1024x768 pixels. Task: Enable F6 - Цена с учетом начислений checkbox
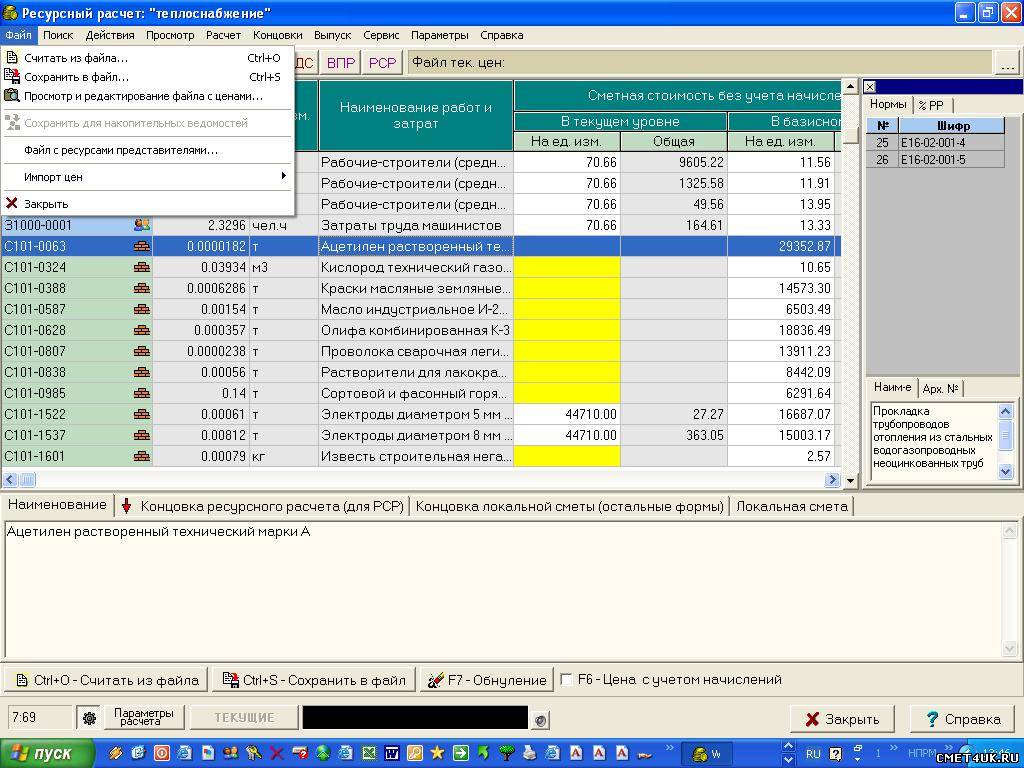coord(567,680)
